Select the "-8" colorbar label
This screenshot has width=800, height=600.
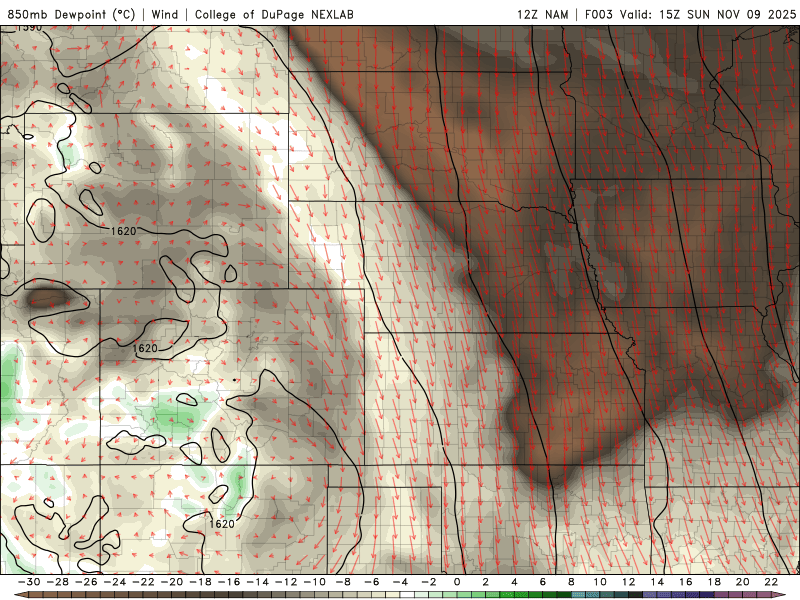tap(344, 582)
